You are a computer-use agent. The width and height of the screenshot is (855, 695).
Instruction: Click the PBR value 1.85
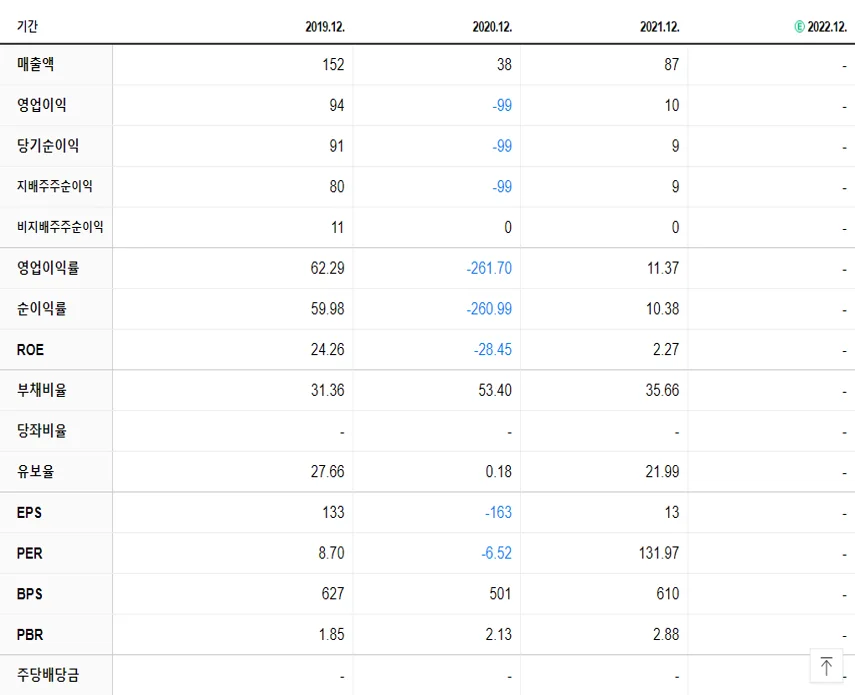[332, 634]
